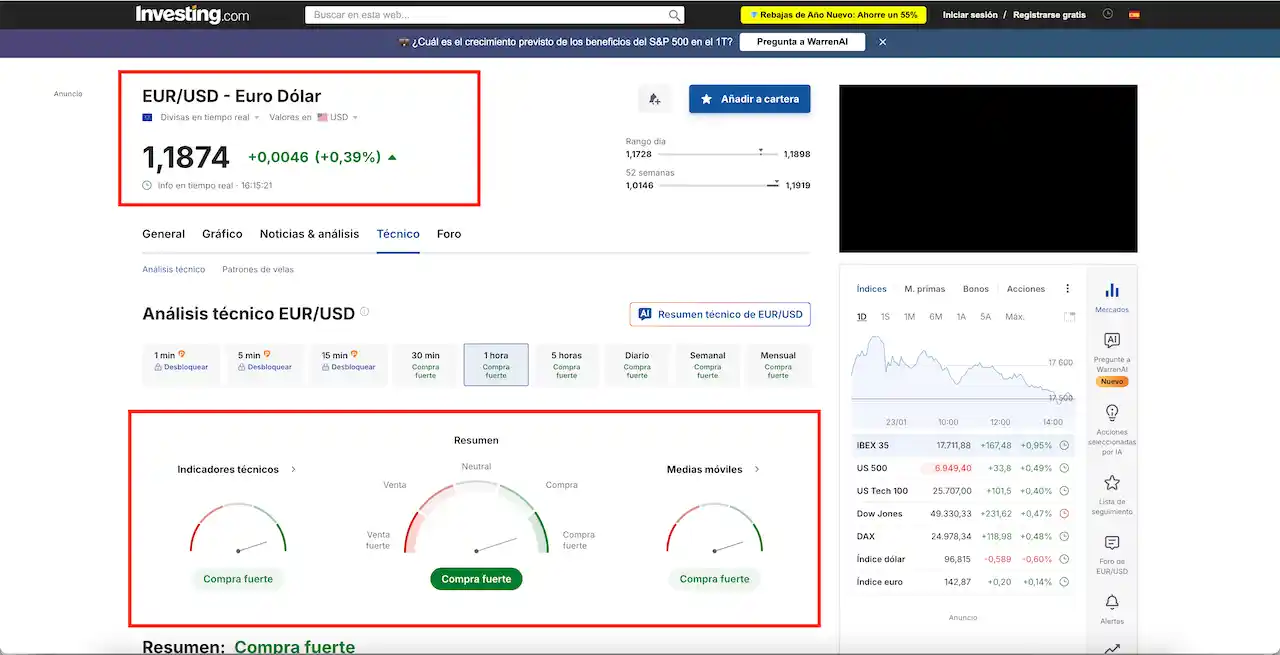Select the Diario timeframe

(x=637, y=365)
